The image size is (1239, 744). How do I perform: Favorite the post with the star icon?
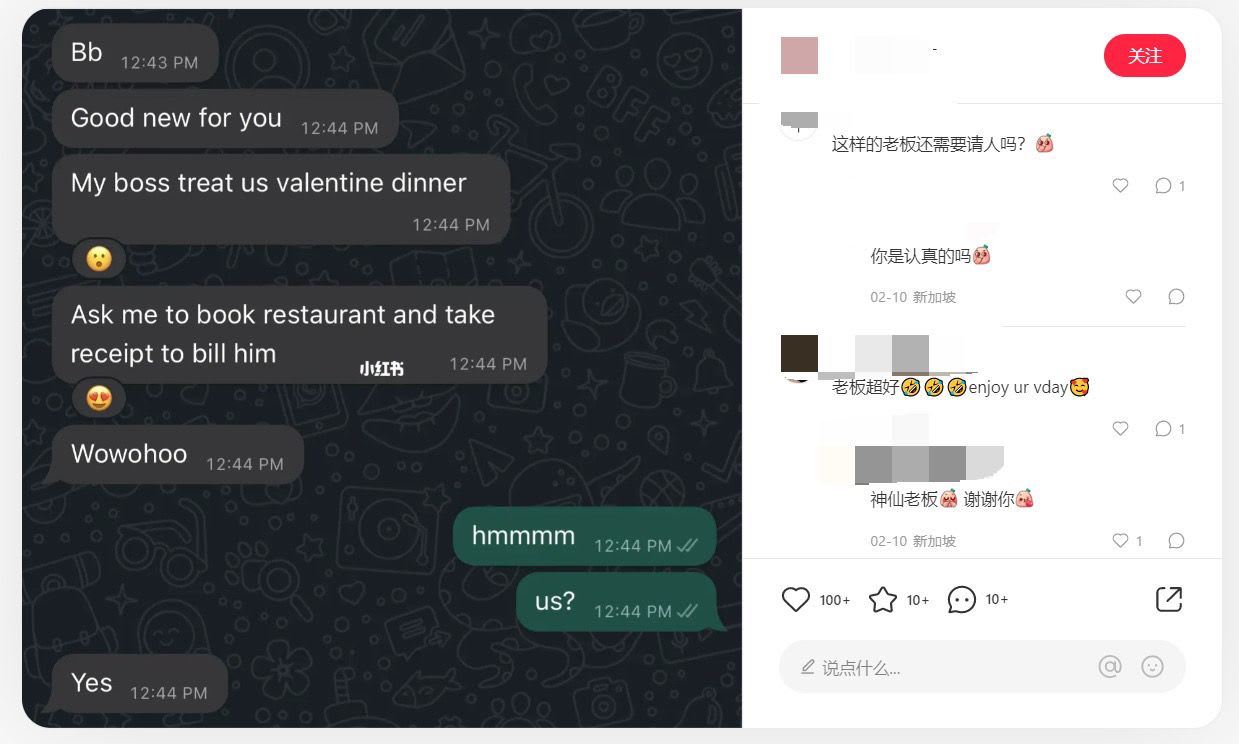click(883, 599)
